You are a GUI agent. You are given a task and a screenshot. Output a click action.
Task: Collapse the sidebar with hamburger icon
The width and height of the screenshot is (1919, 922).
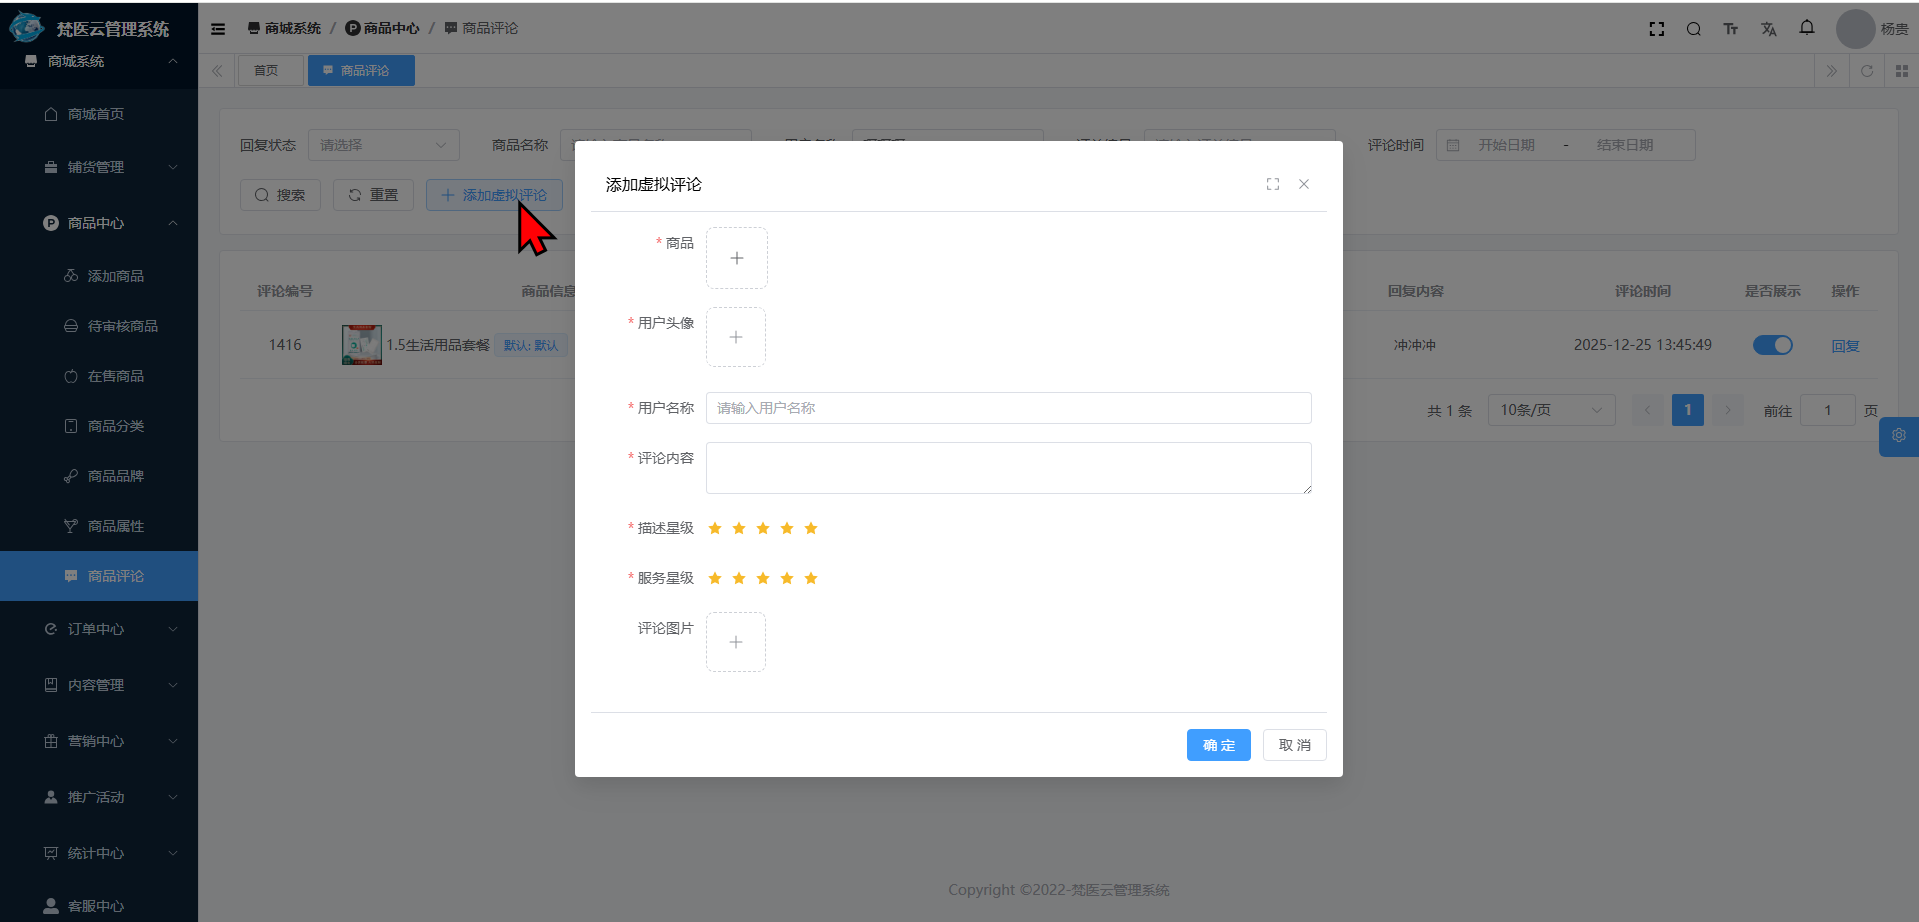[218, 29]
